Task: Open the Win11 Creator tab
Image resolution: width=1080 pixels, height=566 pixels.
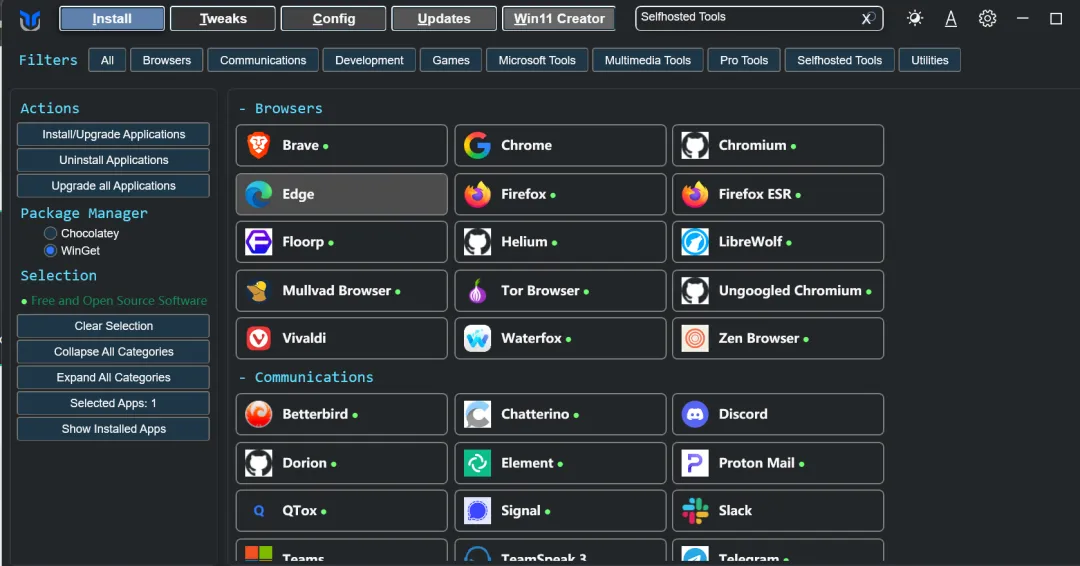Action: [559, 19]
